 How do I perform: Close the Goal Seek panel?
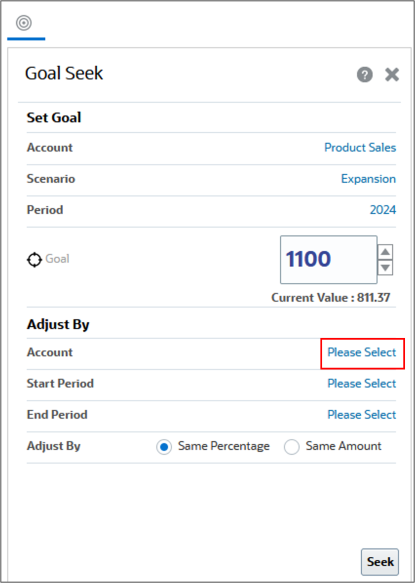point(392,75)
